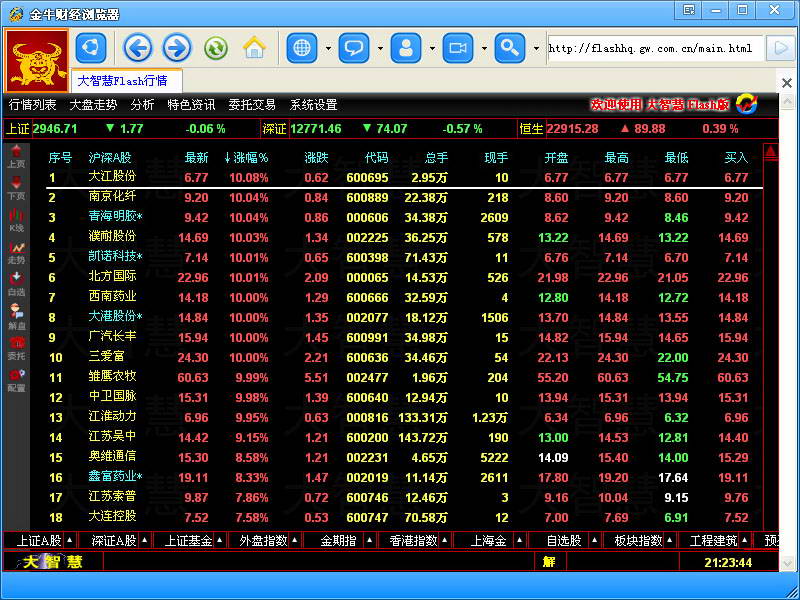Viewport: 800px width, 600px height.
Task: Click the 大智慧 logo in the status bar
Action: 53,562
